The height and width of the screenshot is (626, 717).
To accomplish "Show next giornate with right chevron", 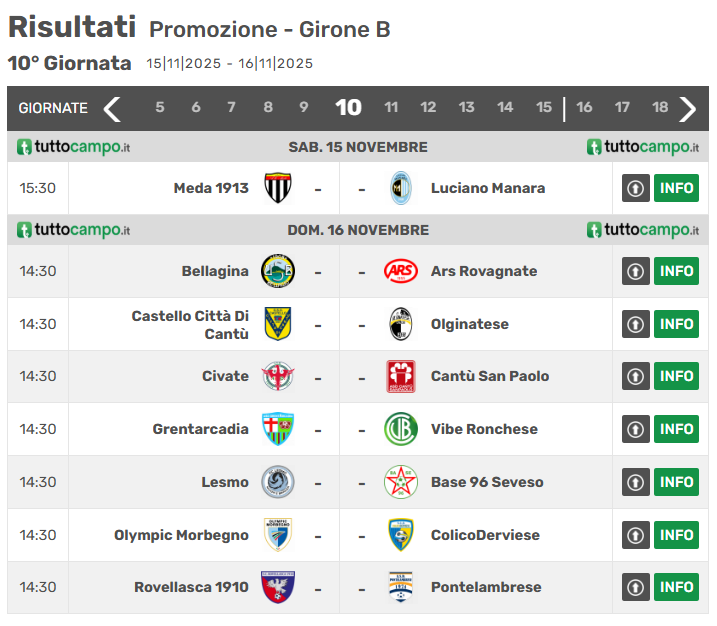I will pos(687,108).
